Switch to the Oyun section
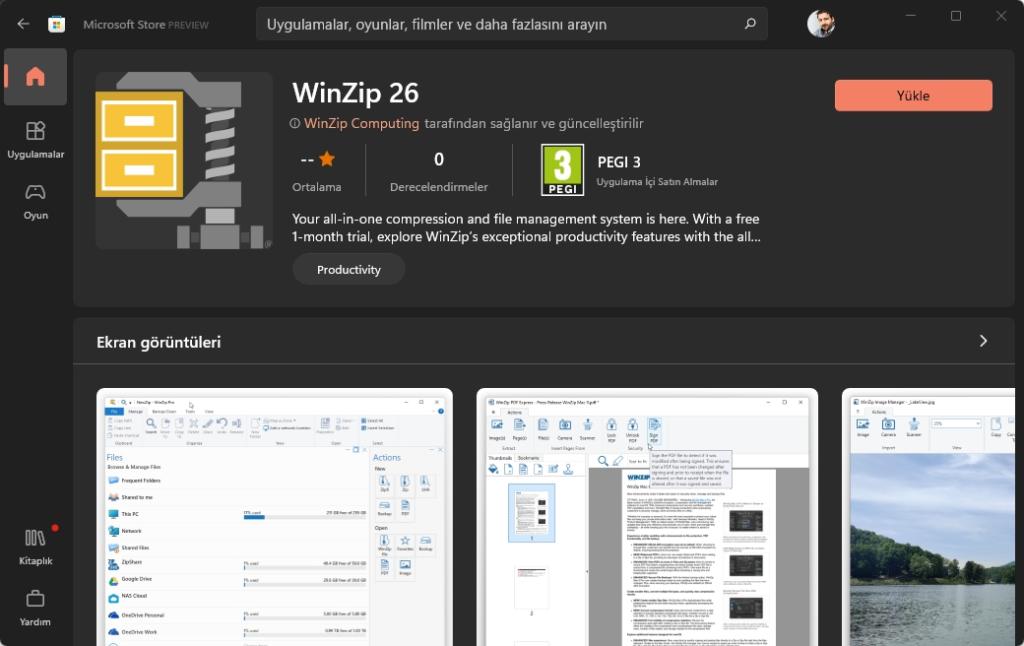This screenshot has width=1024, height=646. pyautogui.click(x=35, y=198)
